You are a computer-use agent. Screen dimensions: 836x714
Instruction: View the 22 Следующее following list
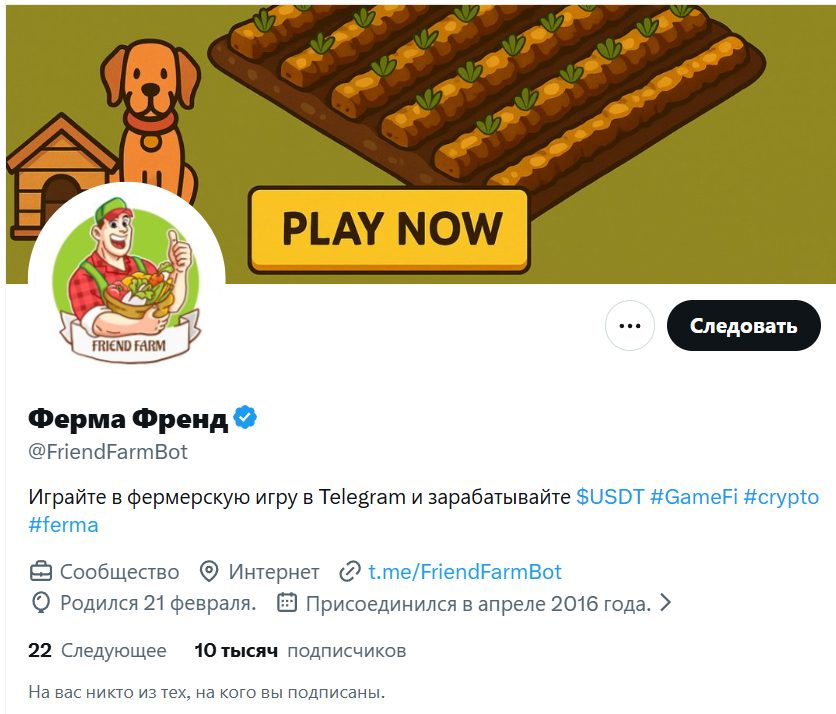pyautogui.click(x=98, y=651)
